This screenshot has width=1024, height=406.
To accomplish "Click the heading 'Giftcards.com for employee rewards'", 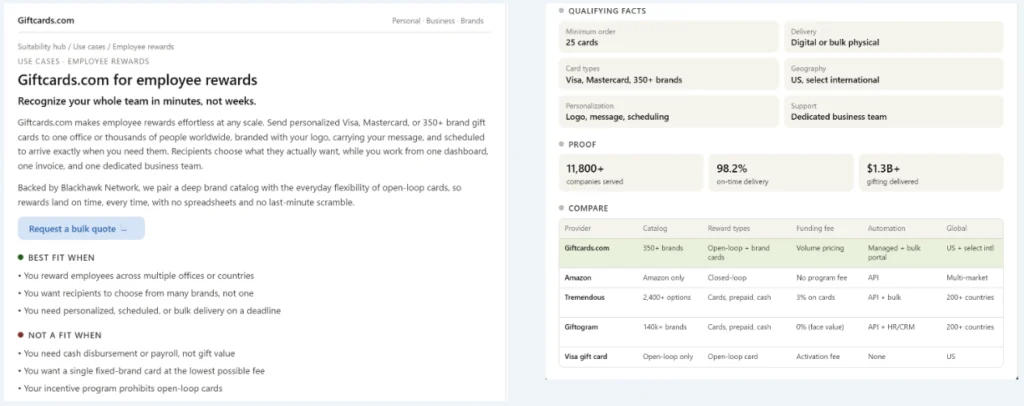I will click(x=137, y=80).
